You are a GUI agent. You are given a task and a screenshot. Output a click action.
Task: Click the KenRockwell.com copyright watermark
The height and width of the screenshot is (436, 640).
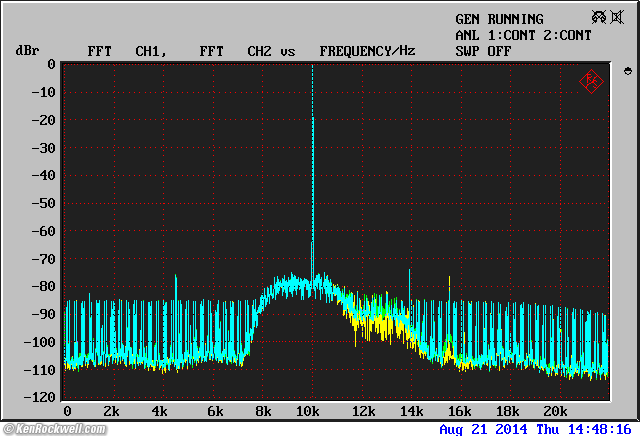click(52, 429)
